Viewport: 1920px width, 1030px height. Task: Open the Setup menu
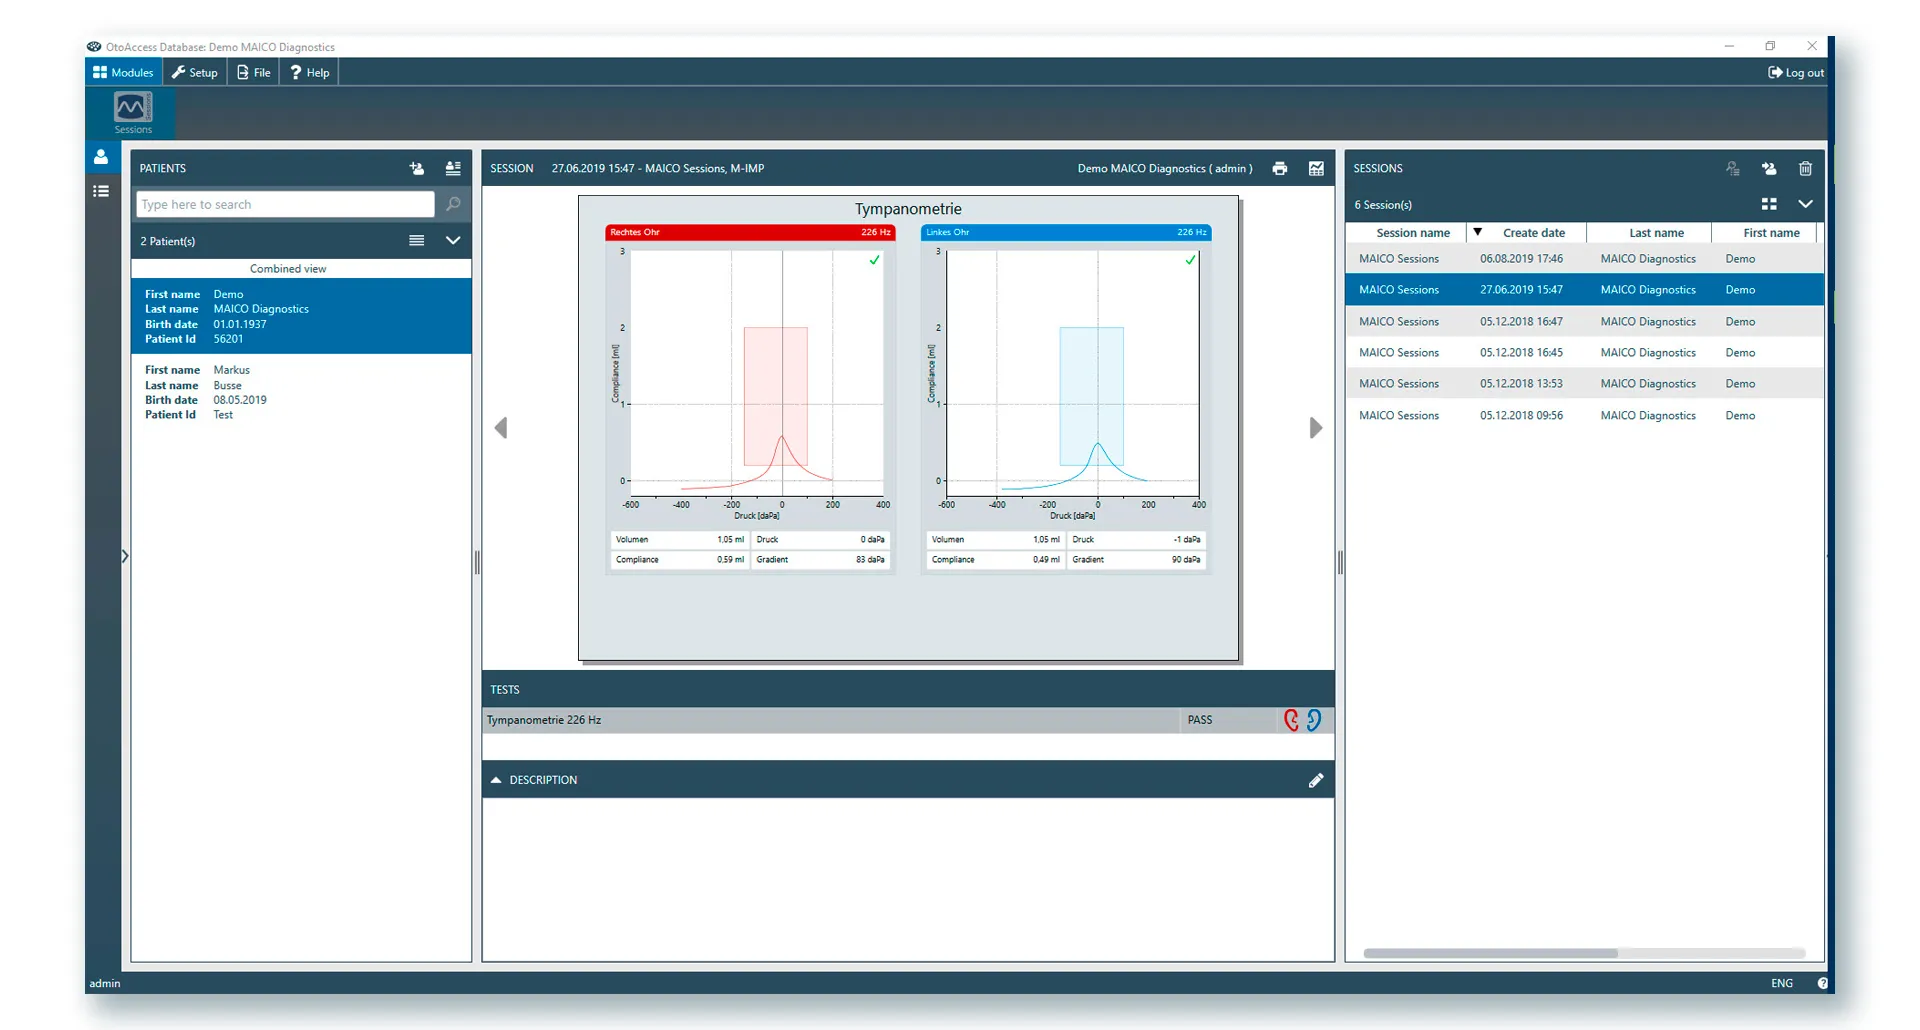click(195, 72)
